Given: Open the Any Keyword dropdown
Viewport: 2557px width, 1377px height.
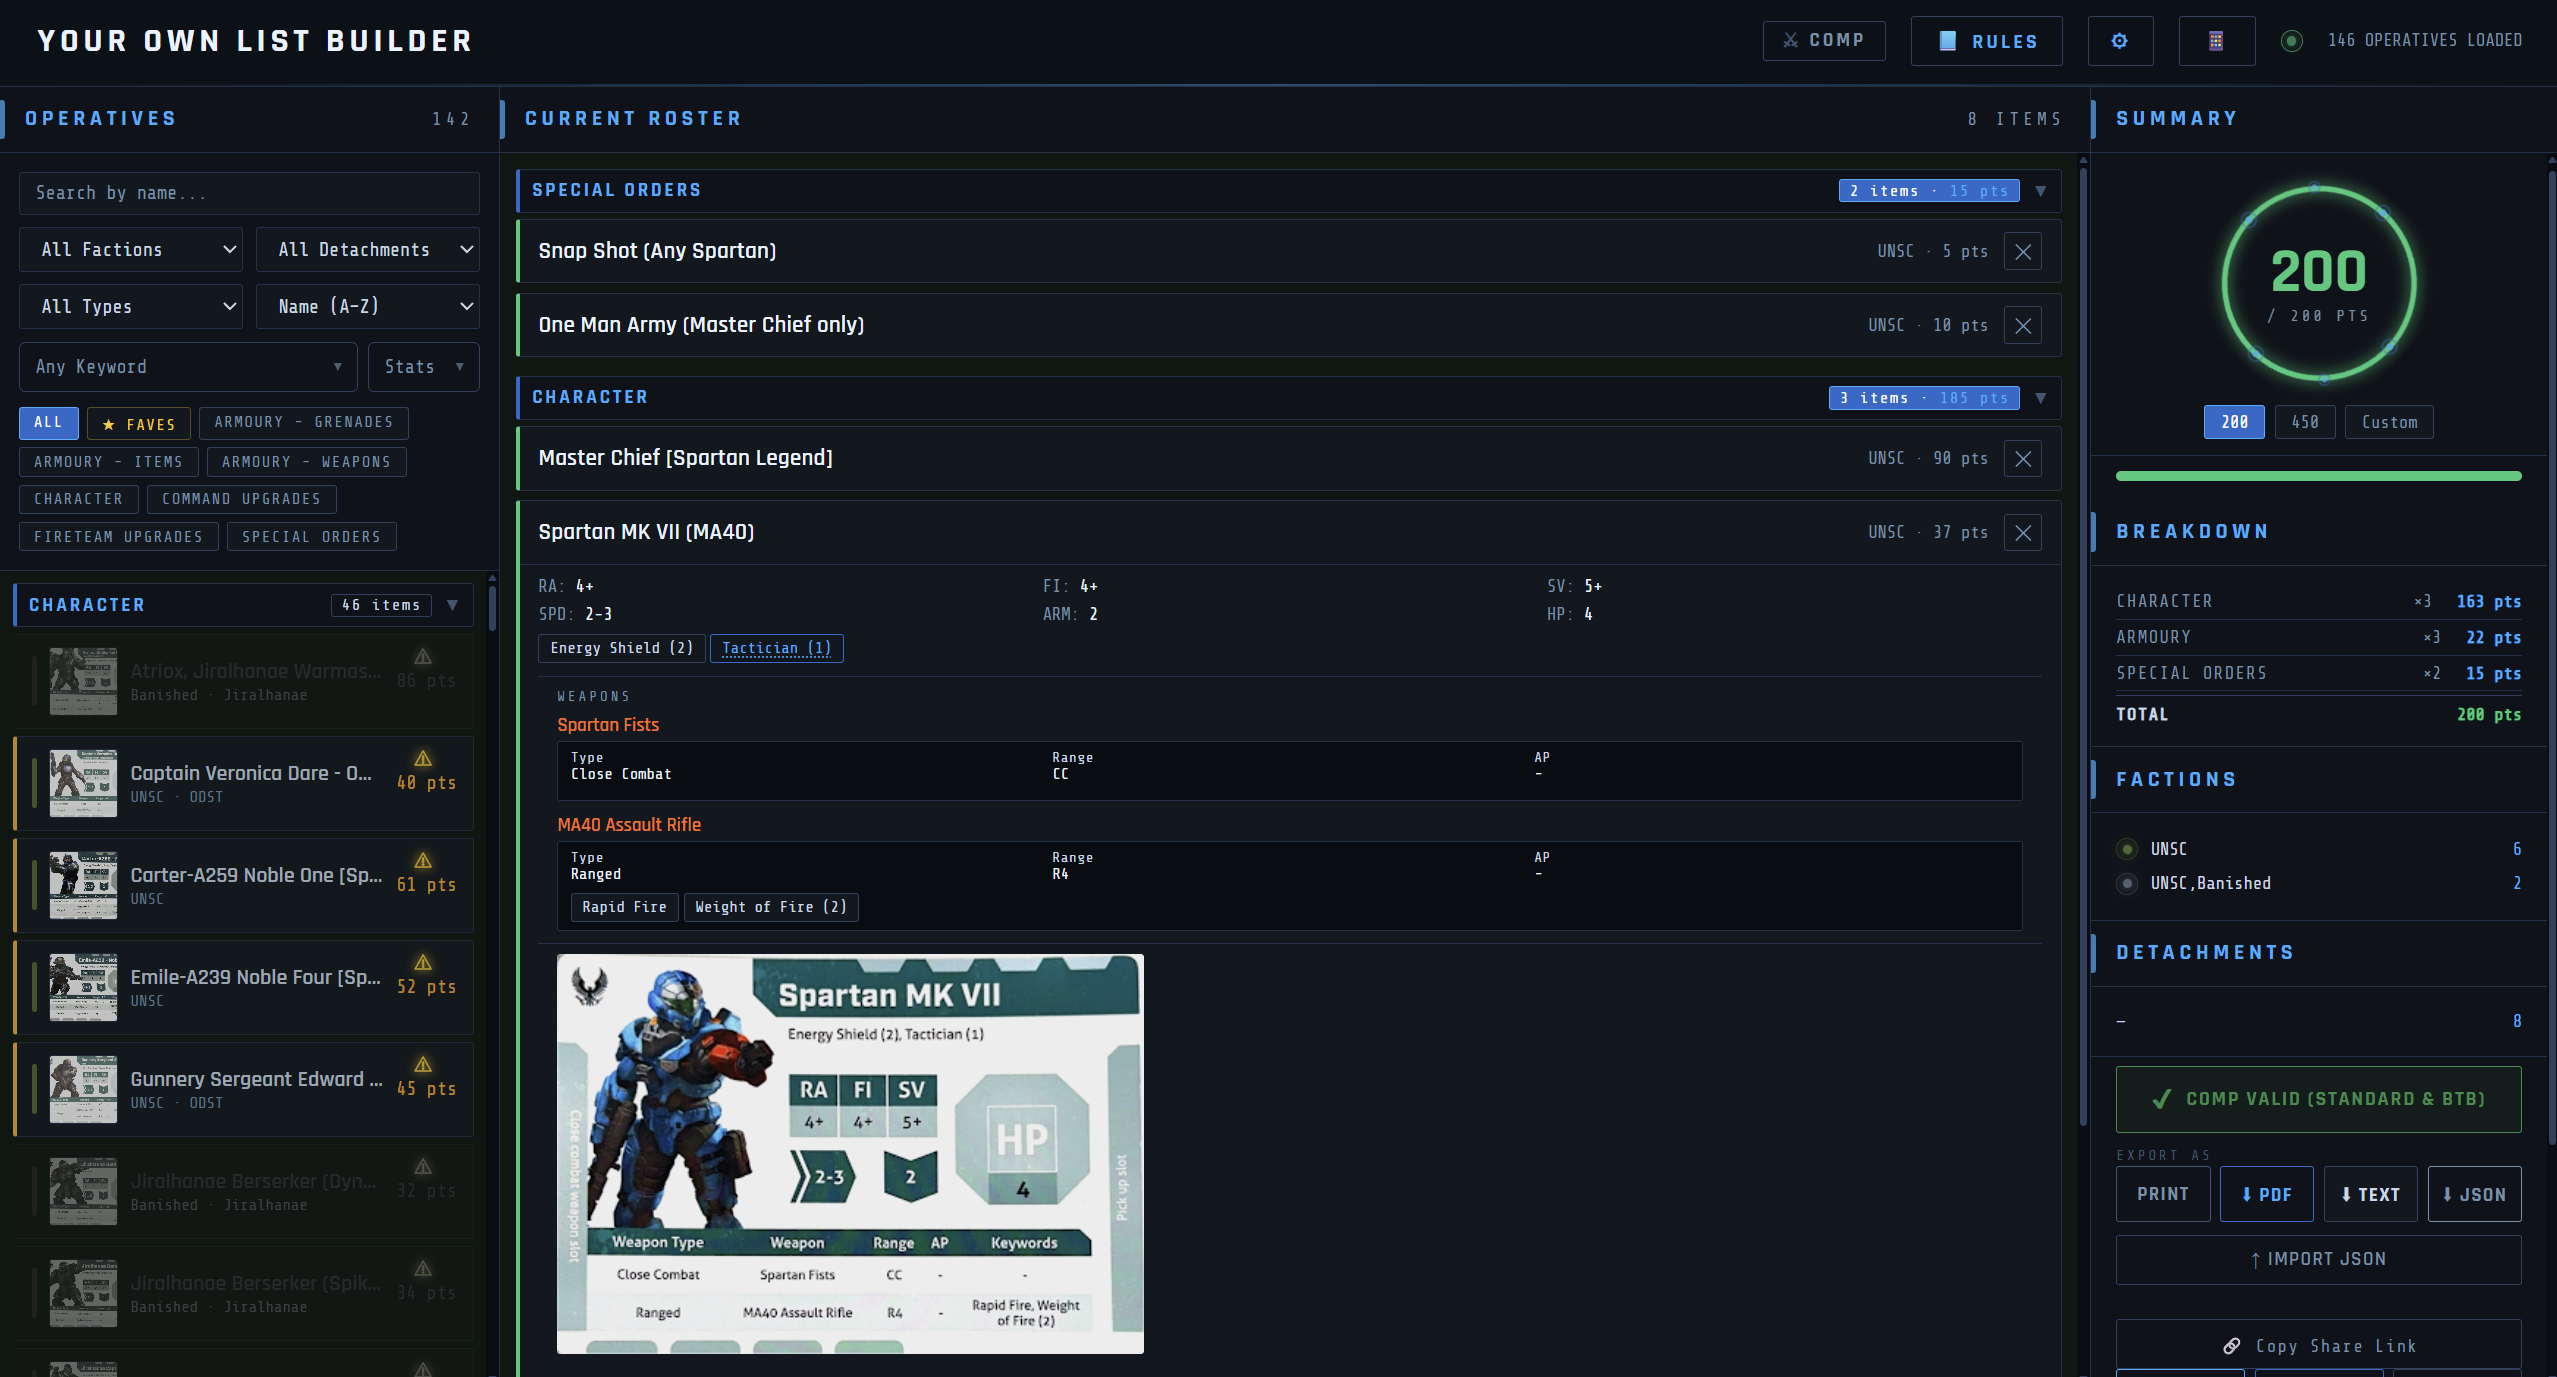Looking at the screenshot, I should pos(188,367).
